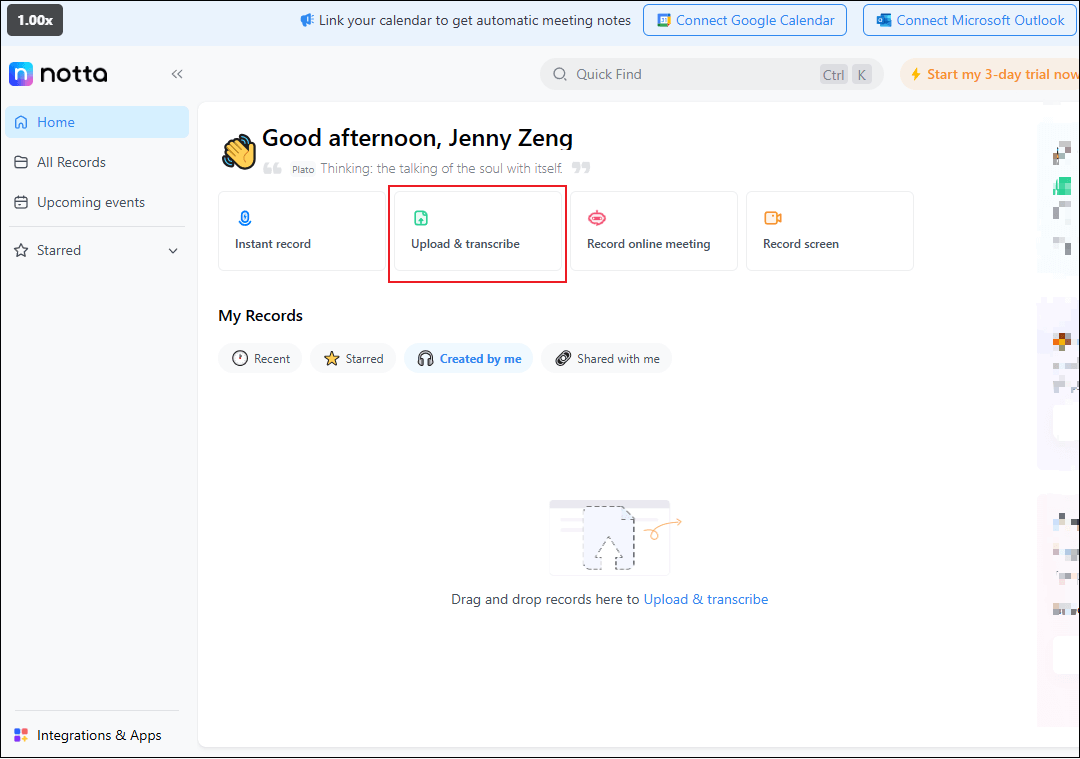
Task: Open the Home page in the sidebar
Action: click(97, 122)
